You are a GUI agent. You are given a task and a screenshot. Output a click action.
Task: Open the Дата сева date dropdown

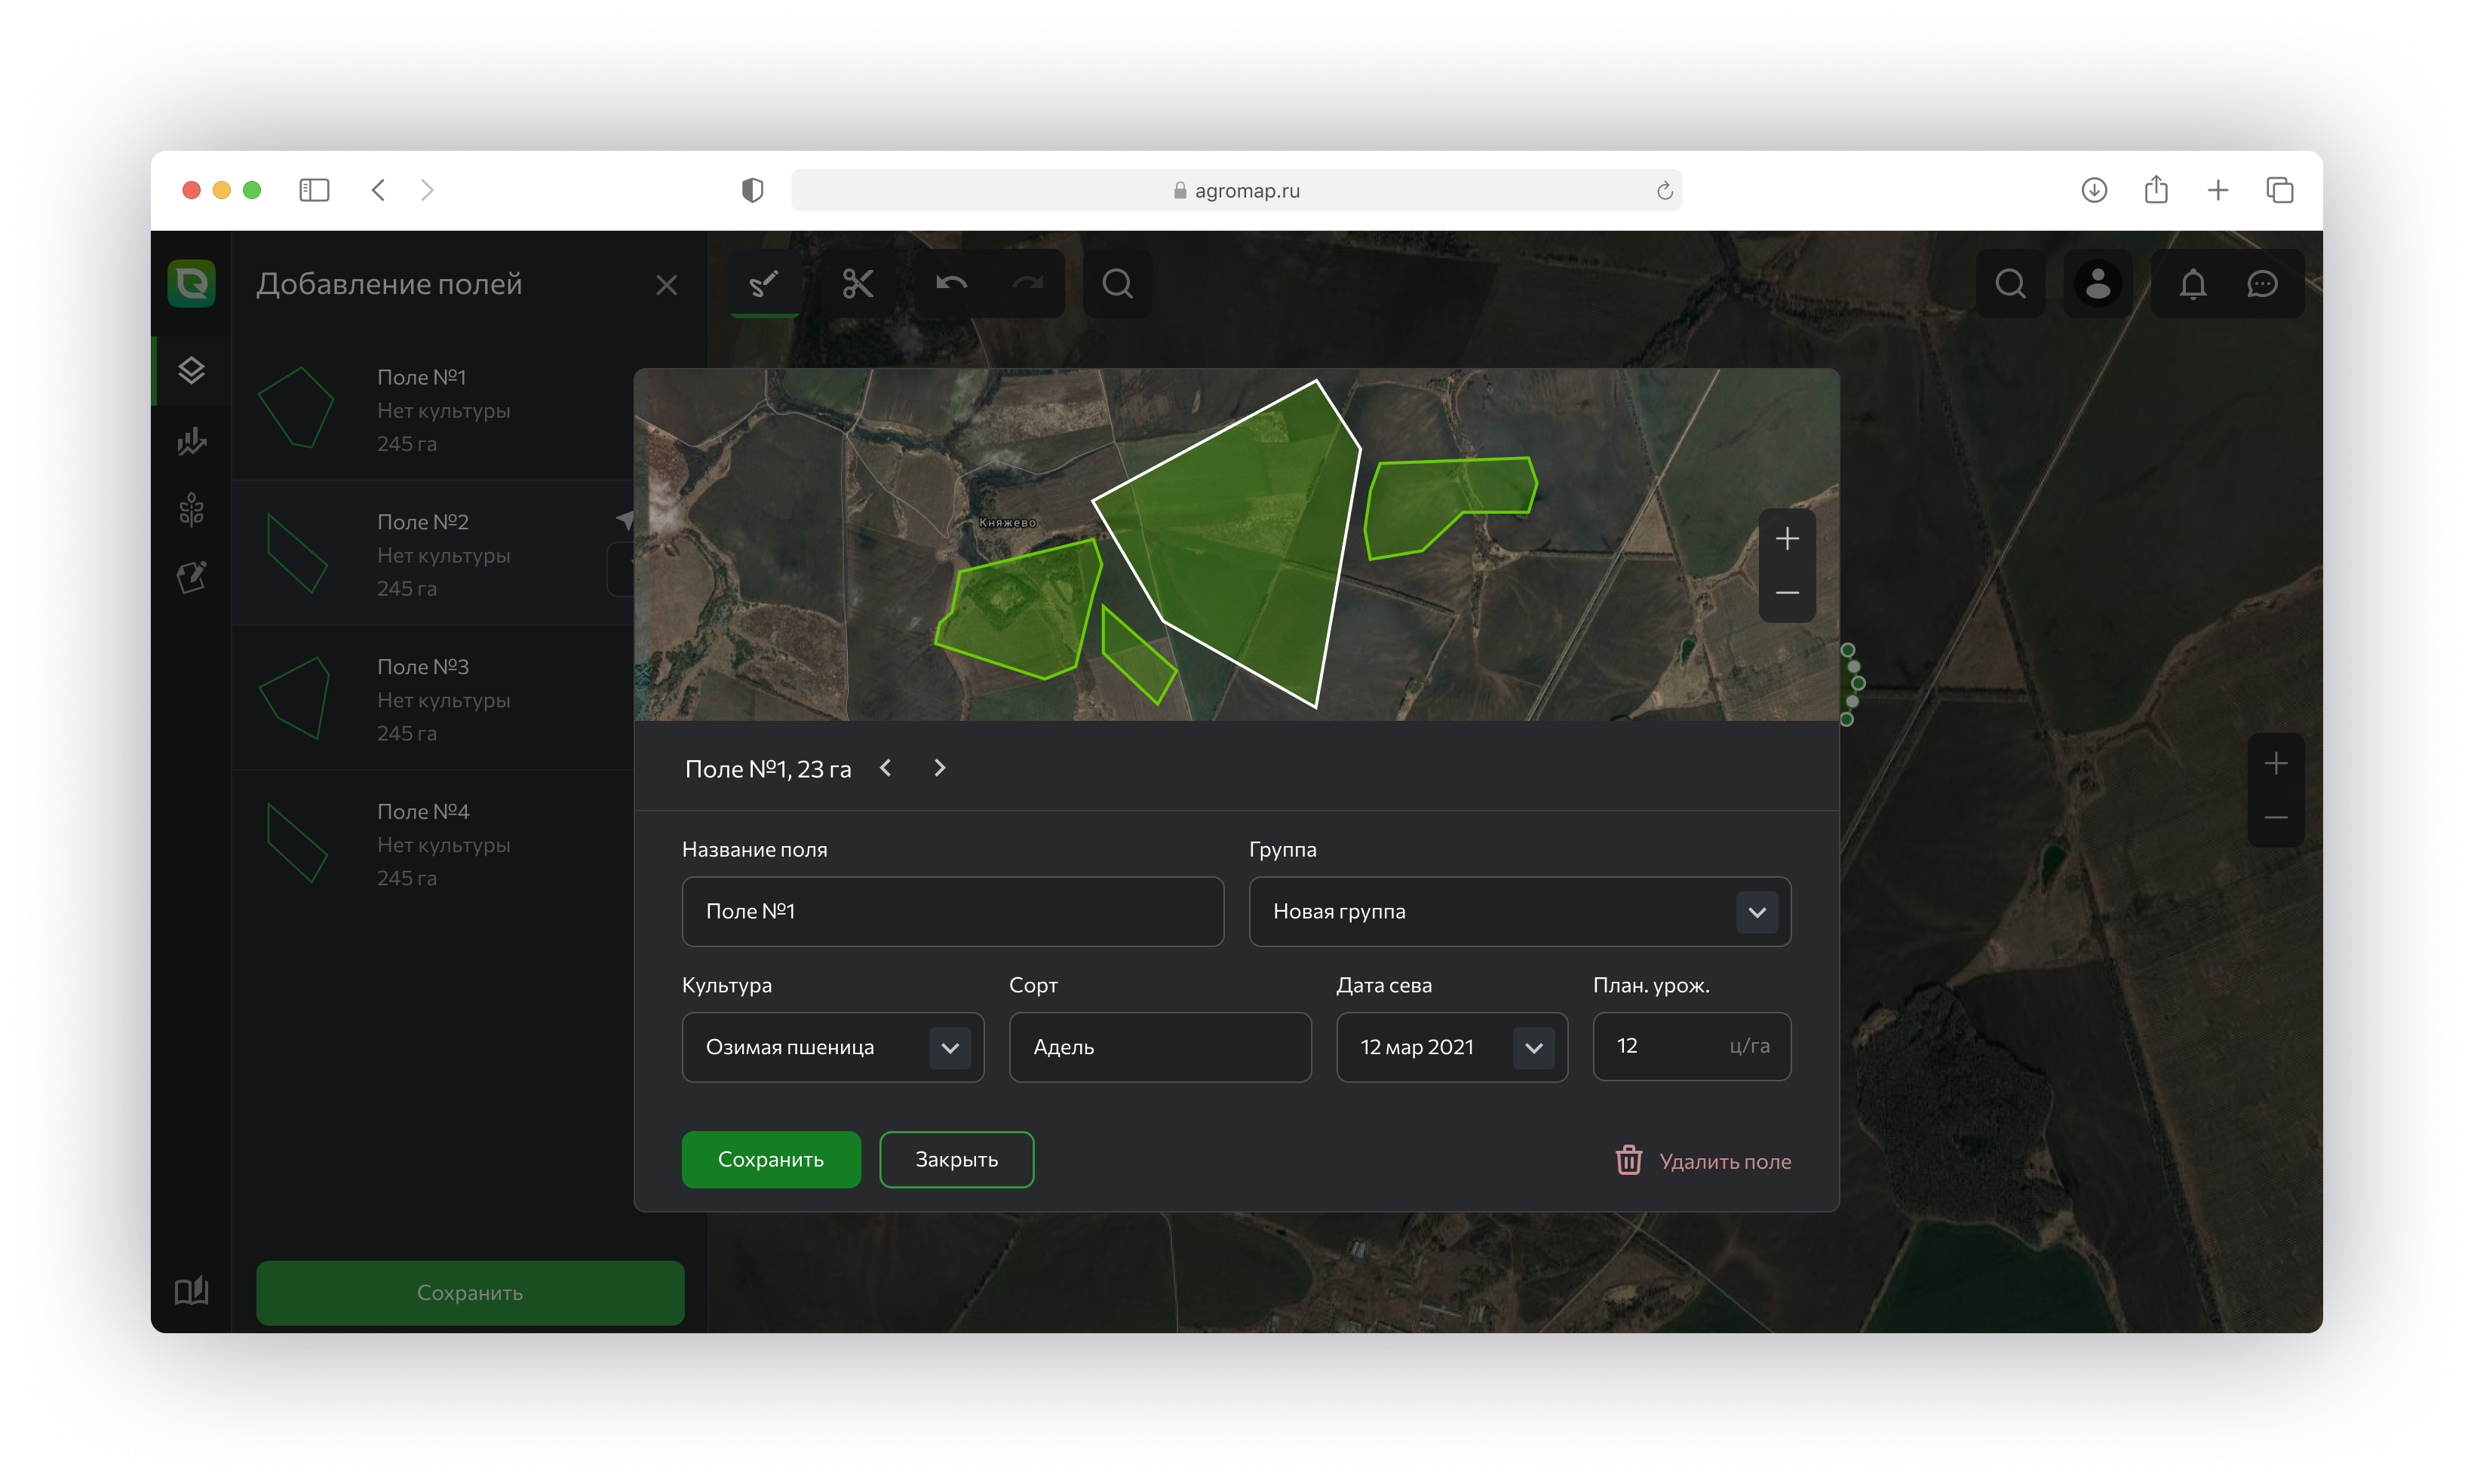(1451, 1047)
